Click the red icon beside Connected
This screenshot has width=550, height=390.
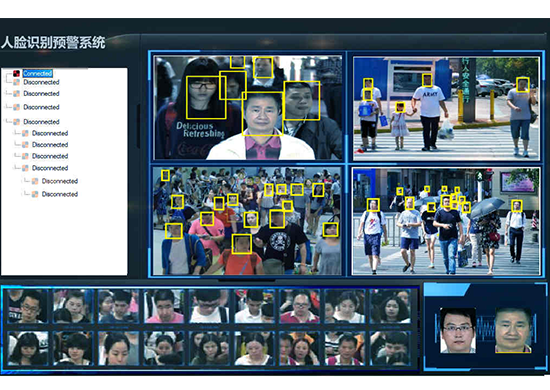coord(16,73)
